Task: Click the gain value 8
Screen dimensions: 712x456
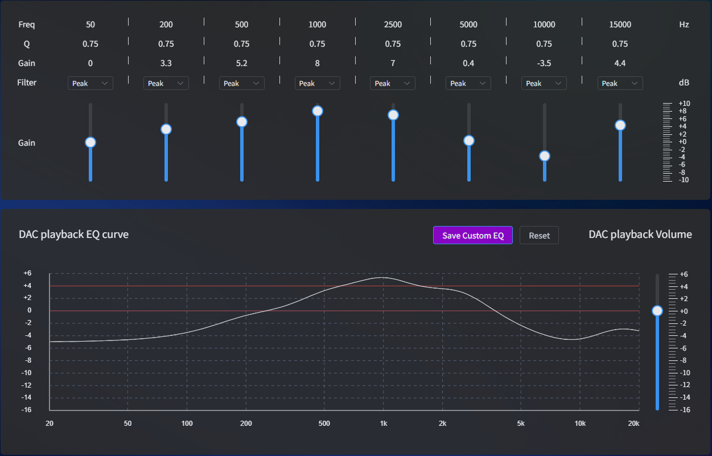Action: coord(317,63)
